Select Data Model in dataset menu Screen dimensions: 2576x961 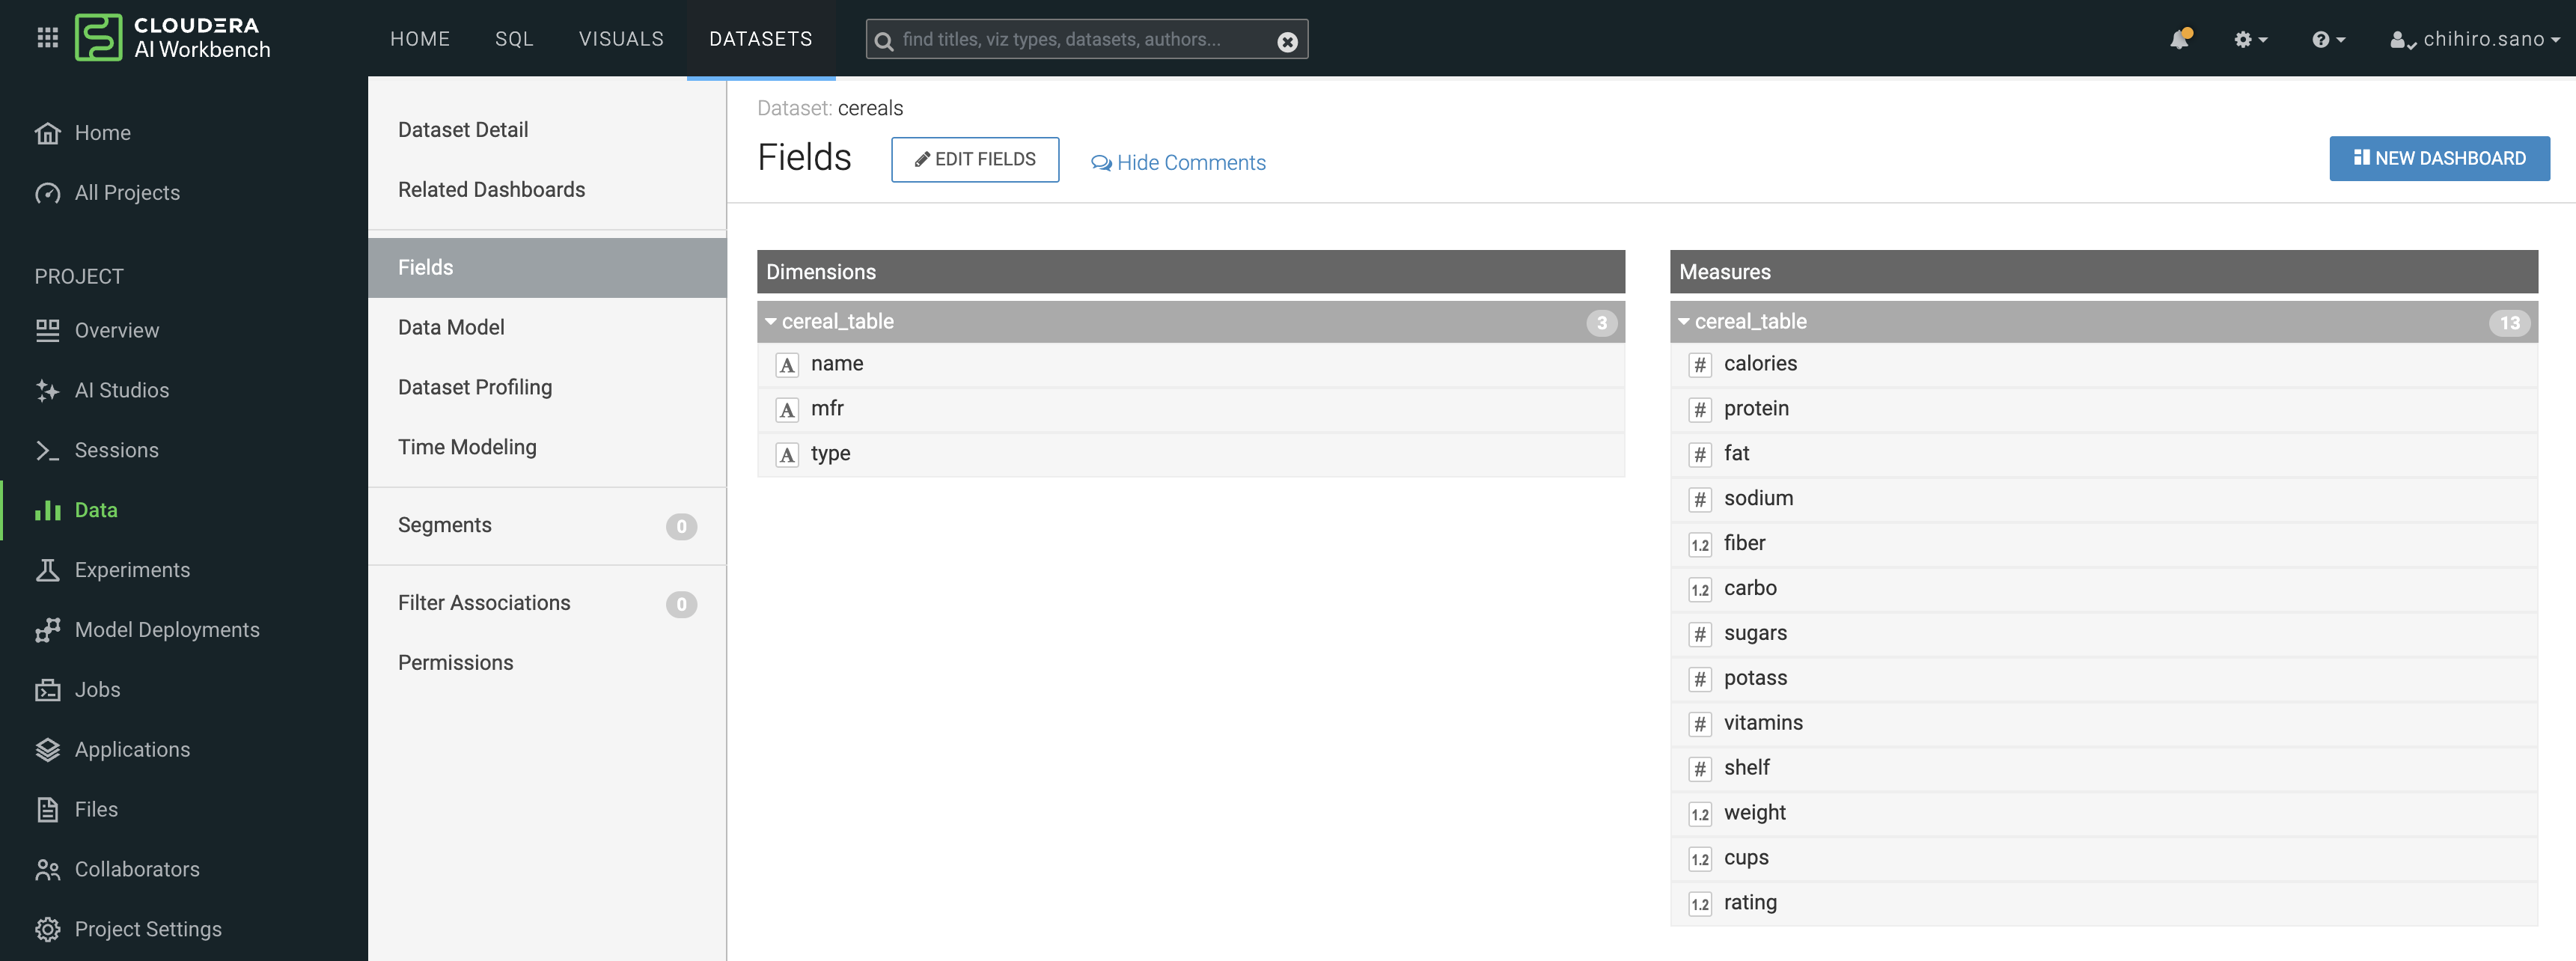[451, 327]
